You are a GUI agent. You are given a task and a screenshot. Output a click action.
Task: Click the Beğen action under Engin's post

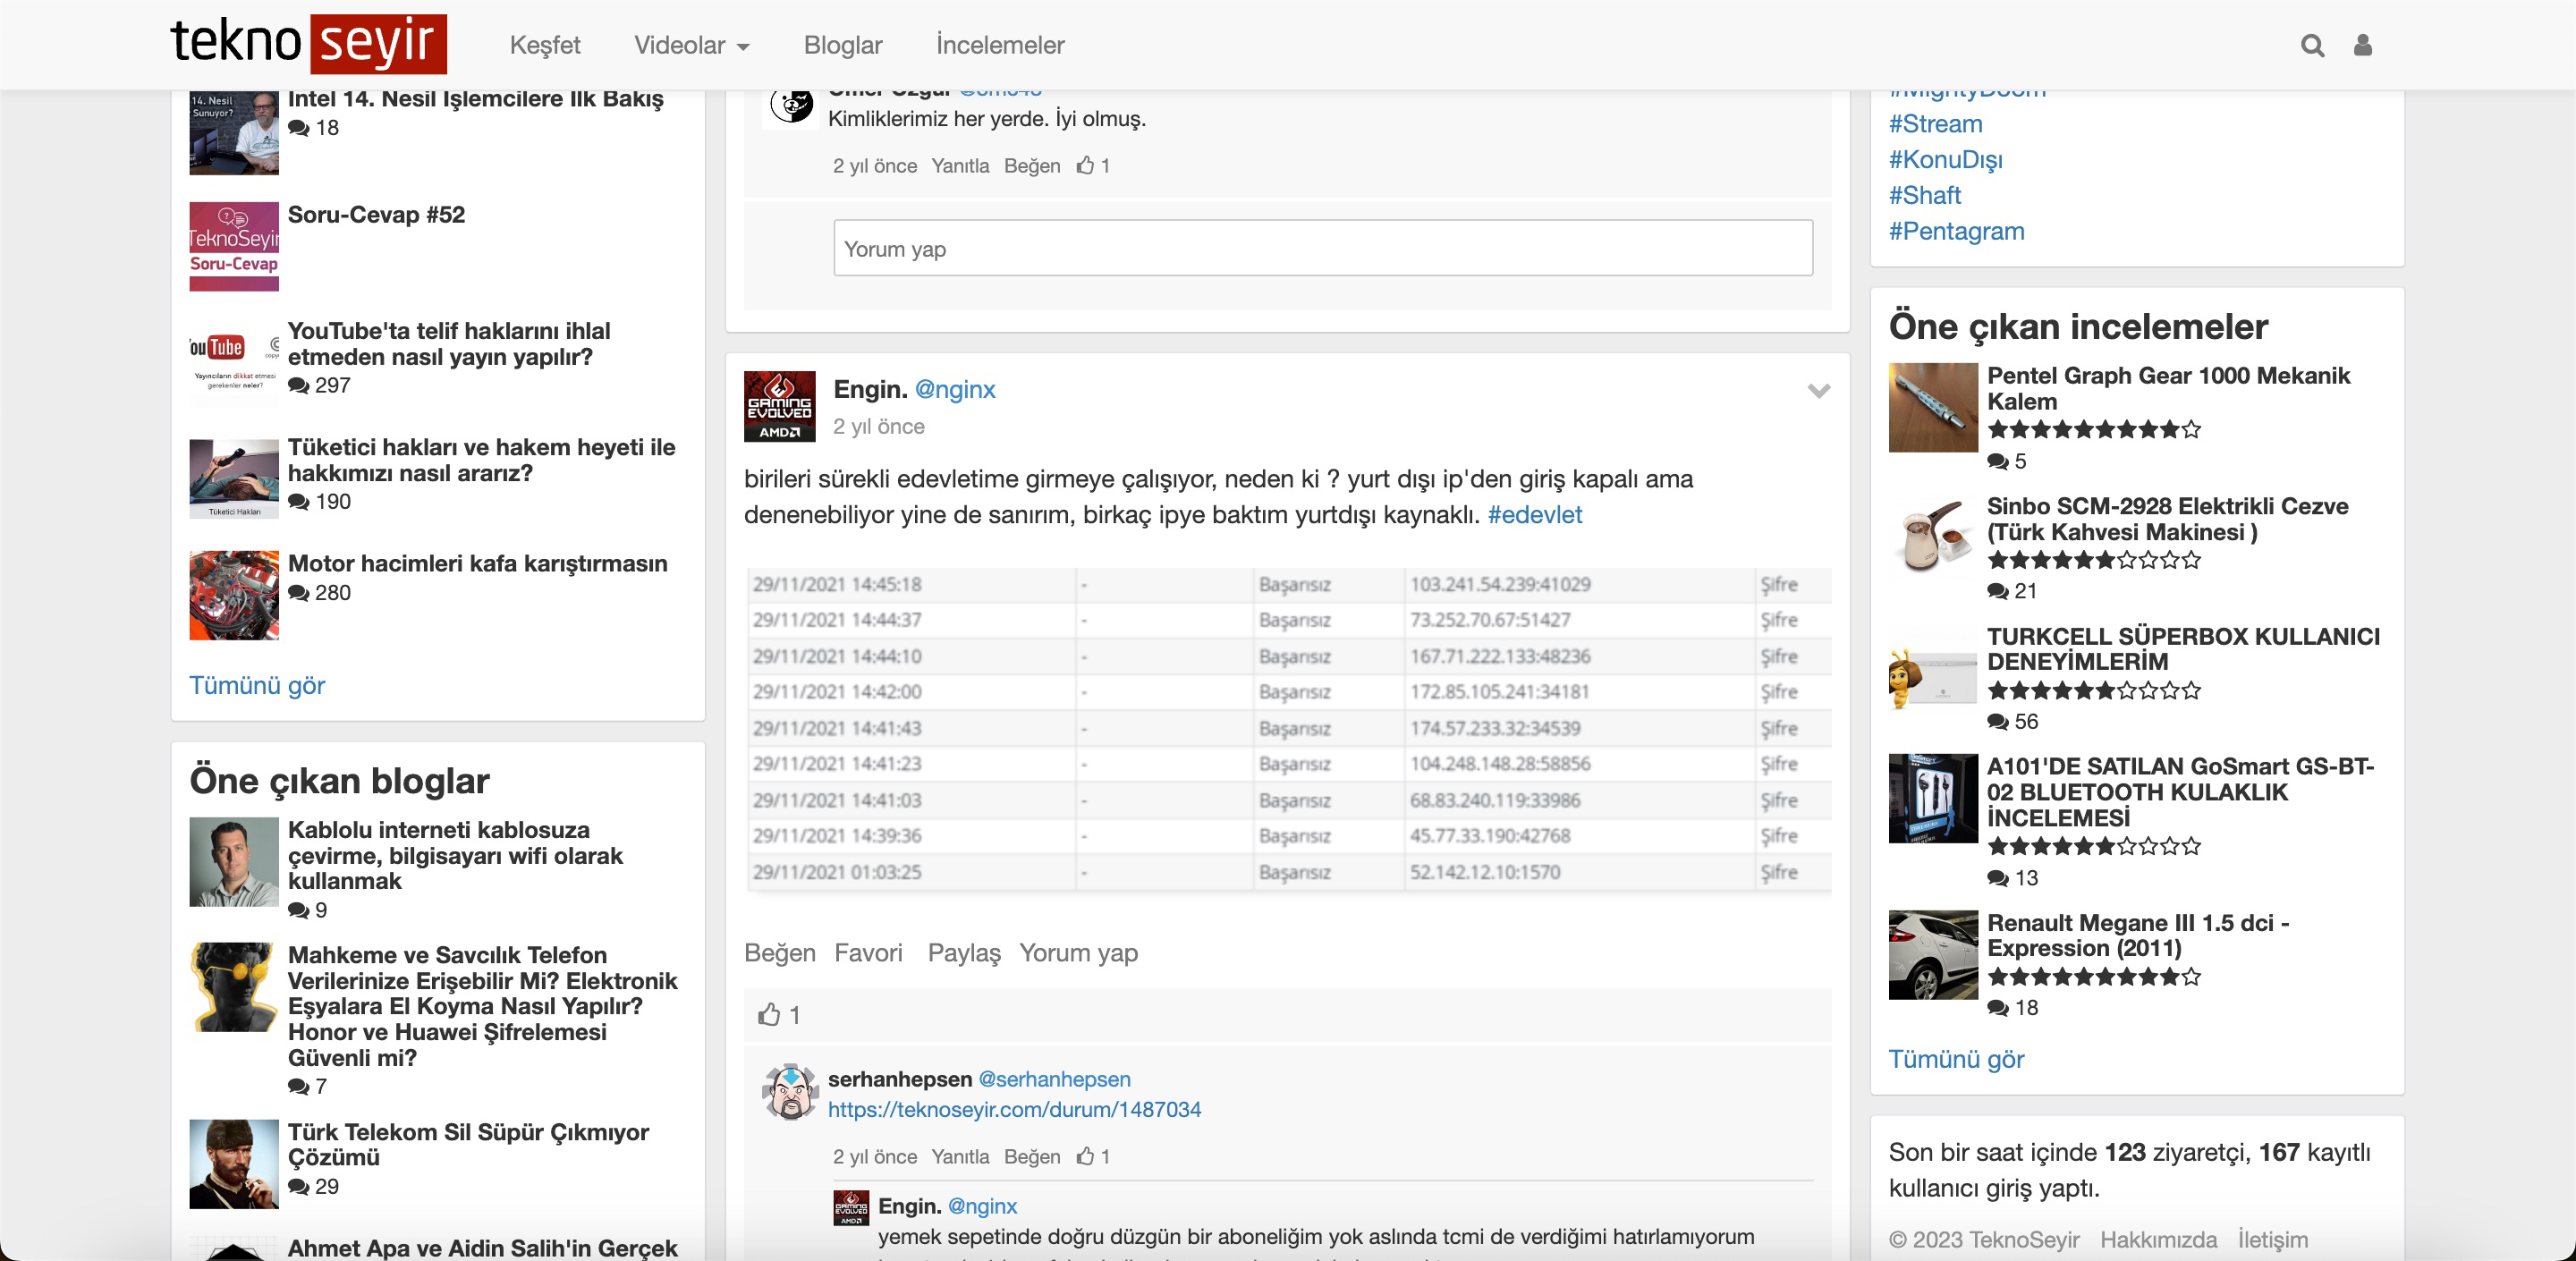(x=779, y=953)
